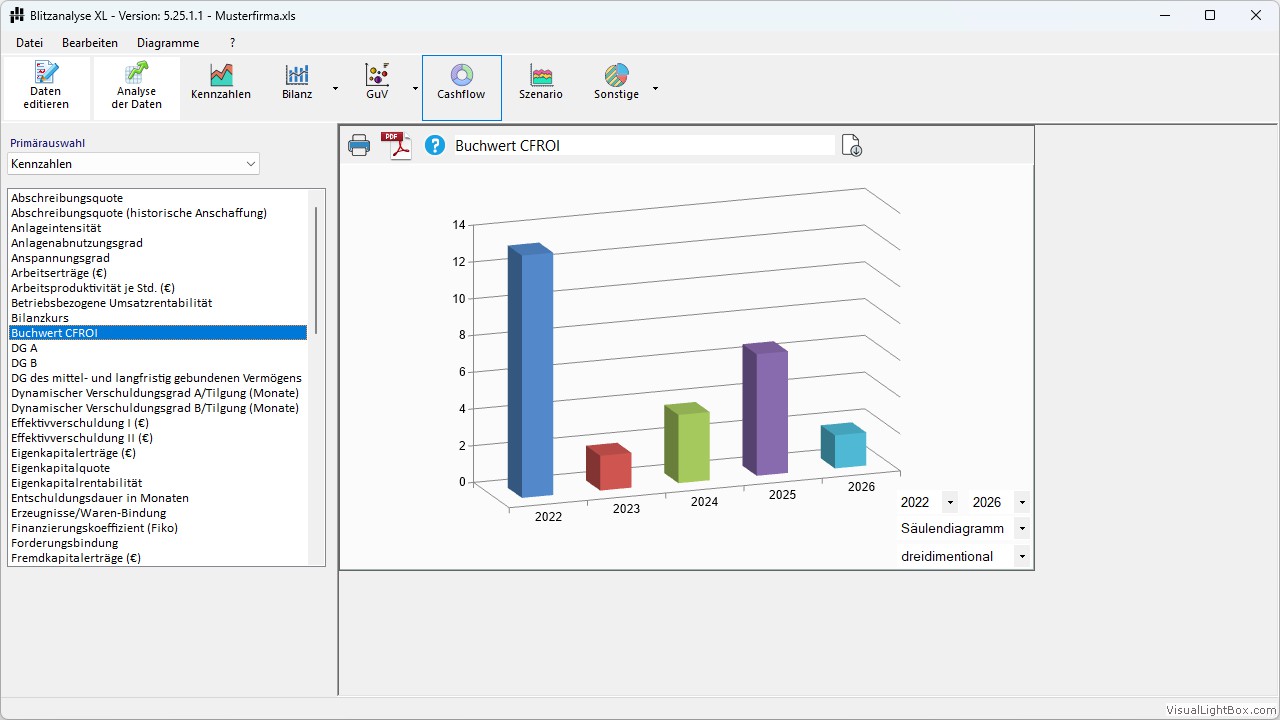Select Eigenkapitalquote entry
The width and height of the screenshot is (1280, 720).
(x=158, y=468)
